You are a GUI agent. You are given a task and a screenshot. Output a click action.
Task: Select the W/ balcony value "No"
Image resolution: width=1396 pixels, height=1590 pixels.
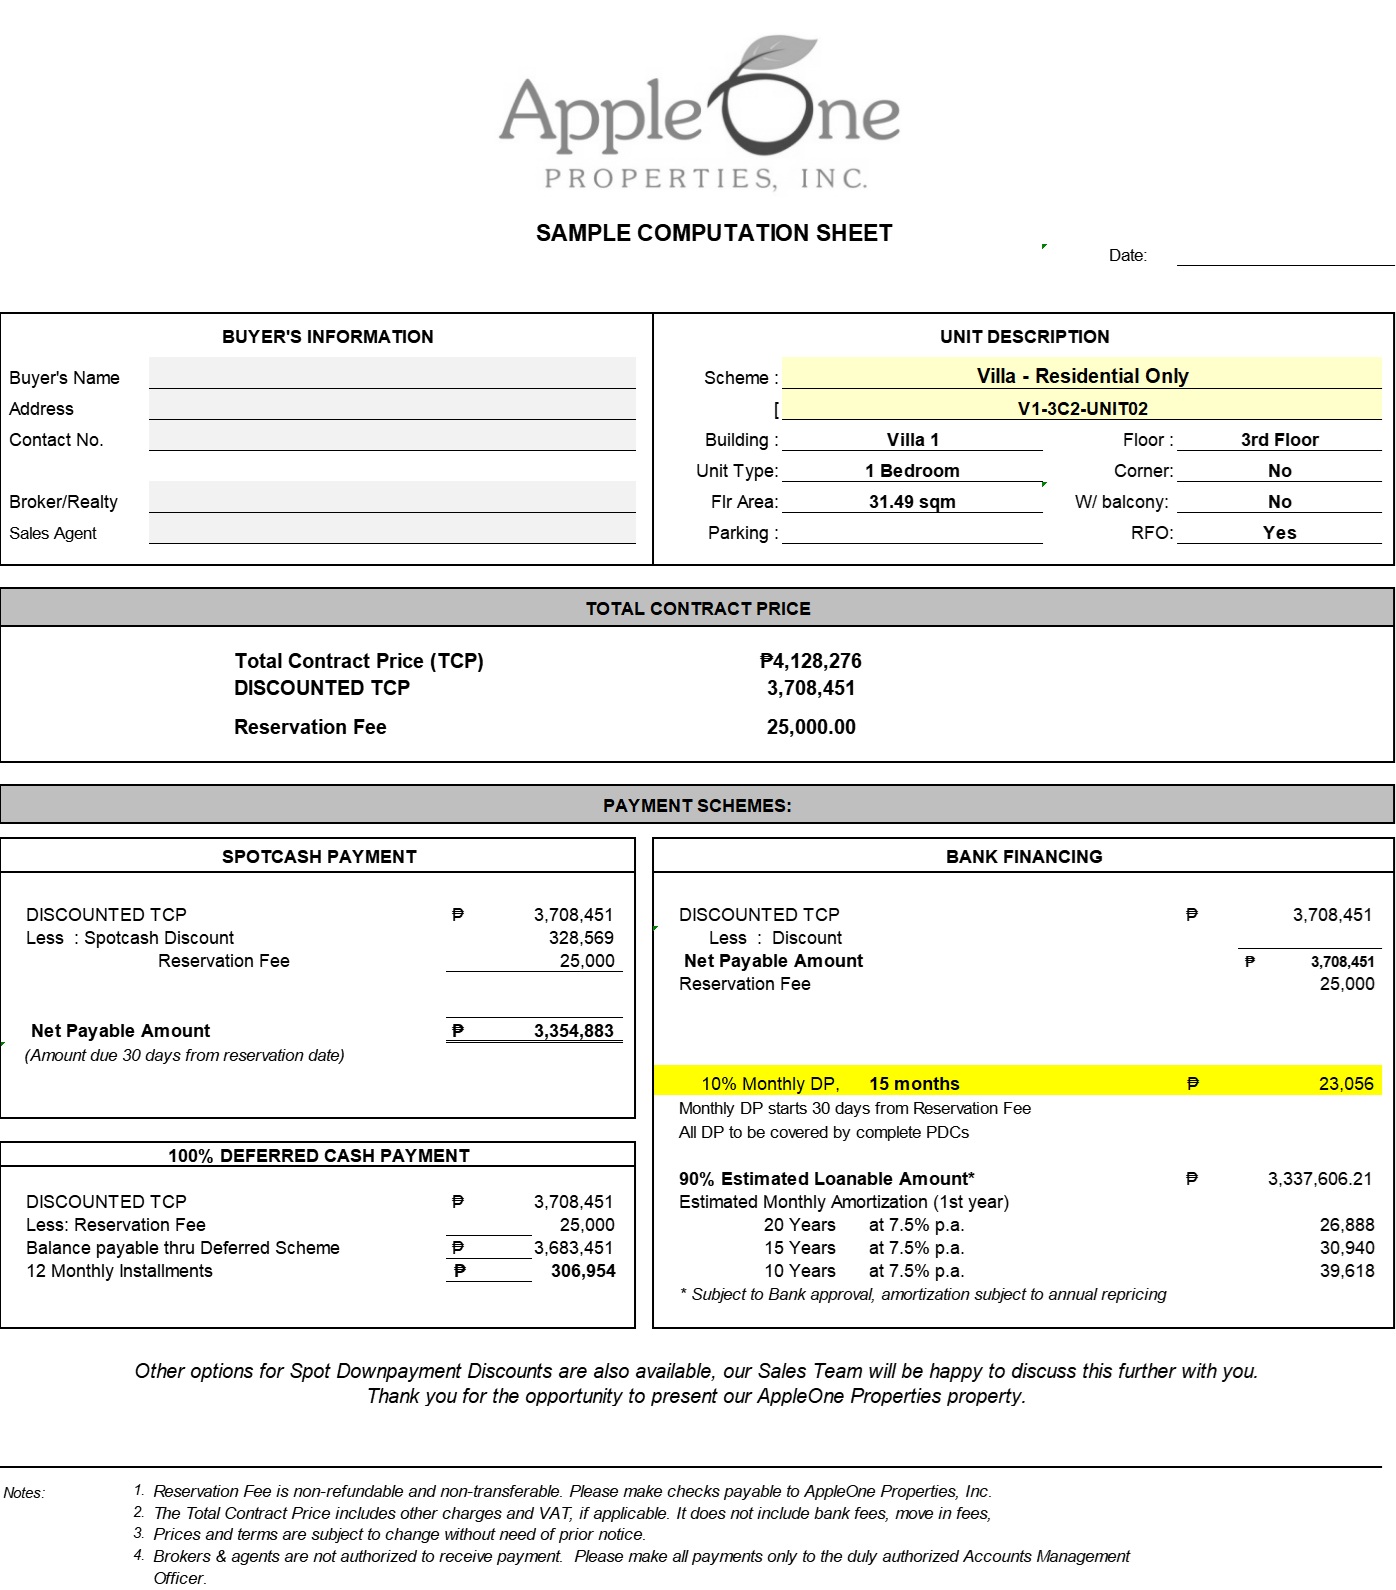pyautogui.click(x=1279, y=501)
